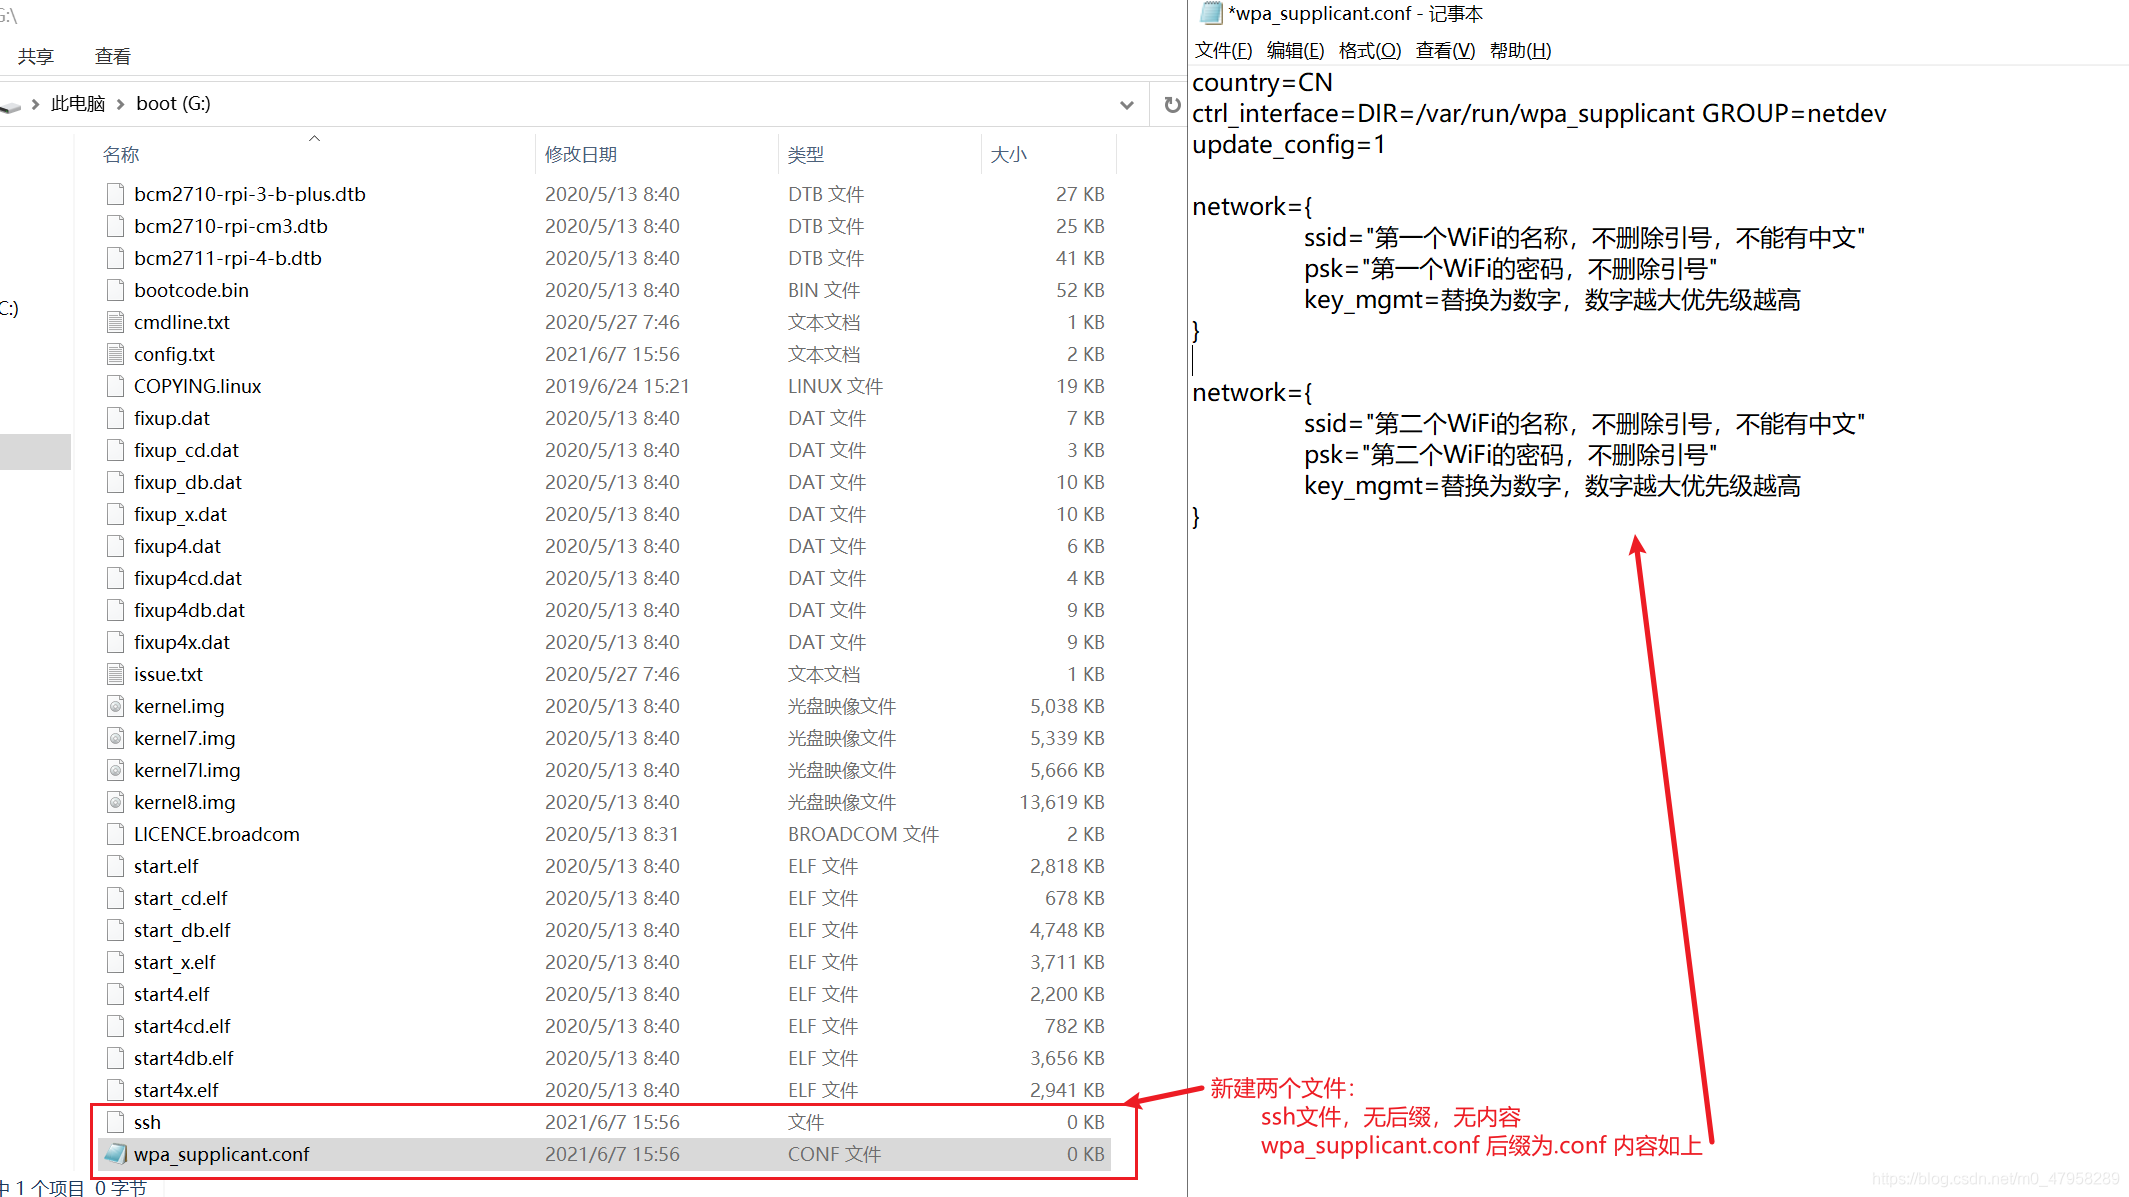This screenshot has height=1197, width=2129.
Task: Click the issue.txt document icon
Action: 116,674
